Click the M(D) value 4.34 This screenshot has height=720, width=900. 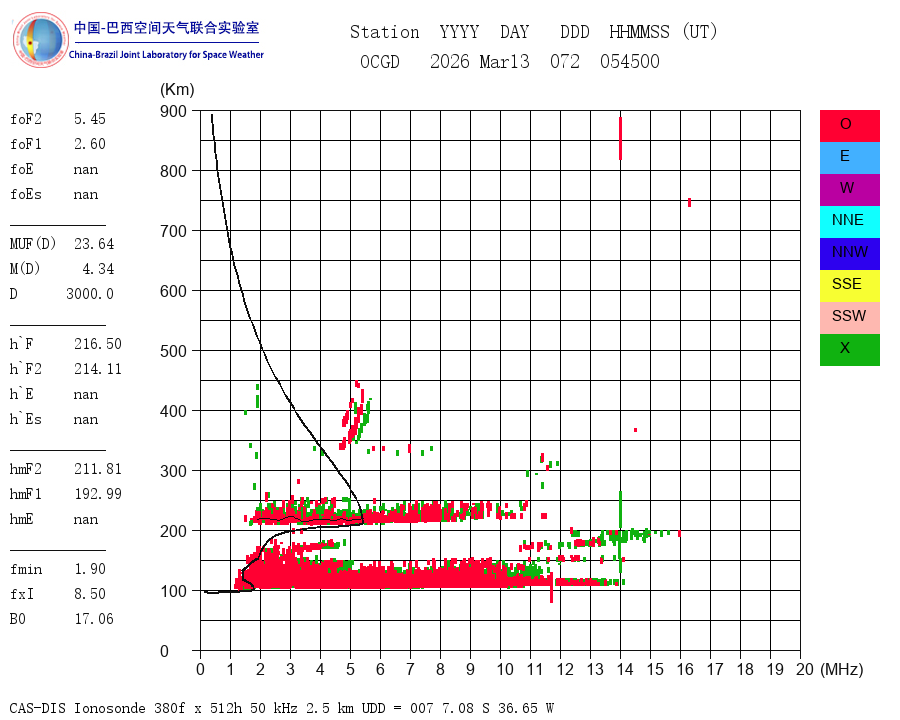pos(98,269)
